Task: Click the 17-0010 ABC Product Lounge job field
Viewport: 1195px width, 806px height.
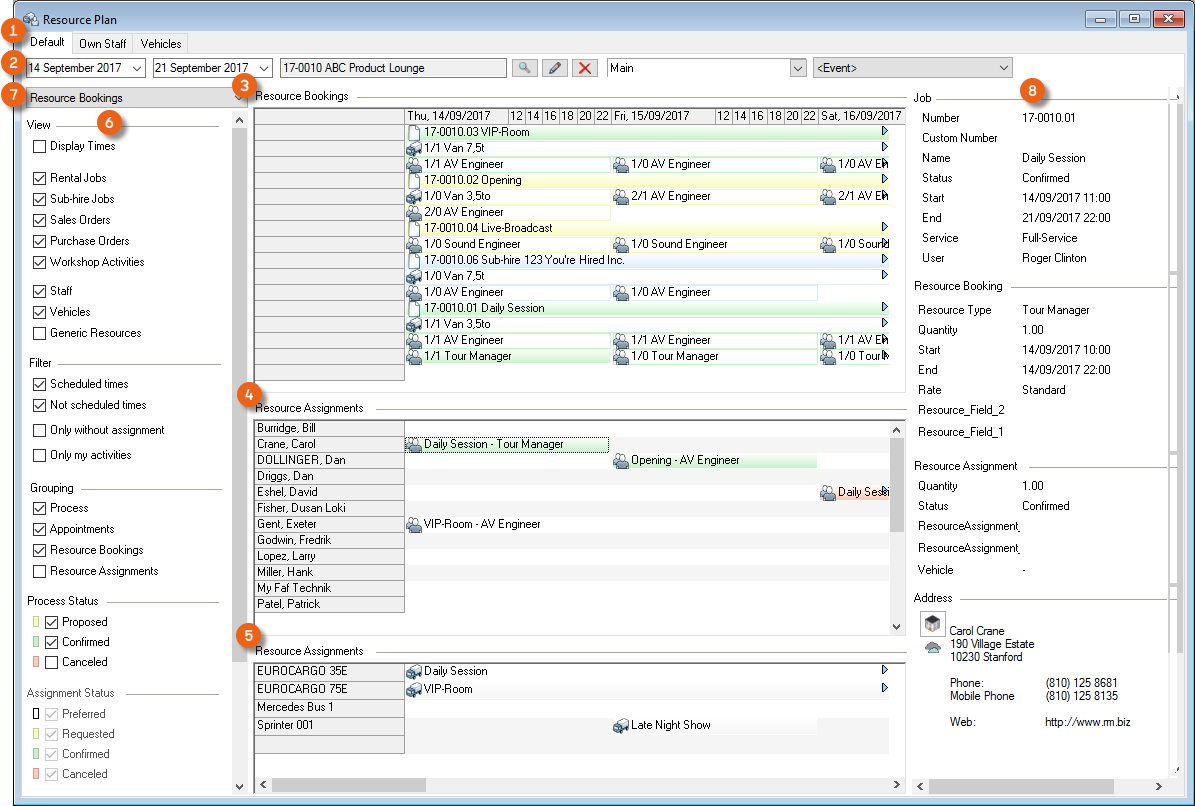Action: coord(394,68)
